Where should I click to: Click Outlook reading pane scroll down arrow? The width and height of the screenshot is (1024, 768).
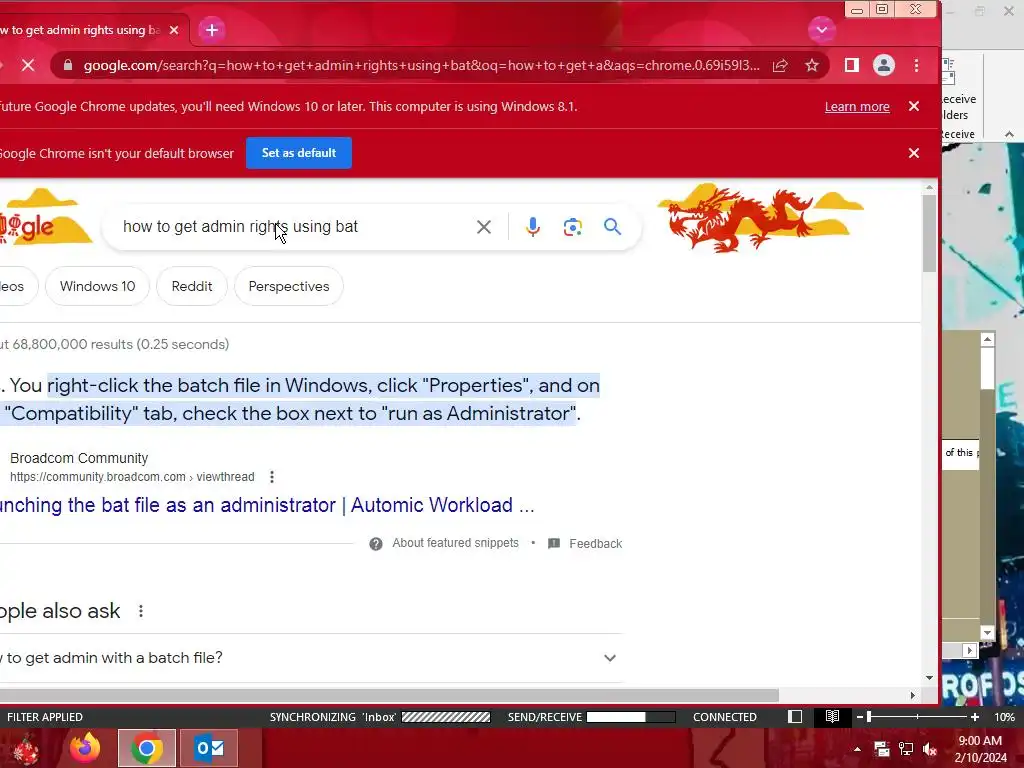[987, 633]
